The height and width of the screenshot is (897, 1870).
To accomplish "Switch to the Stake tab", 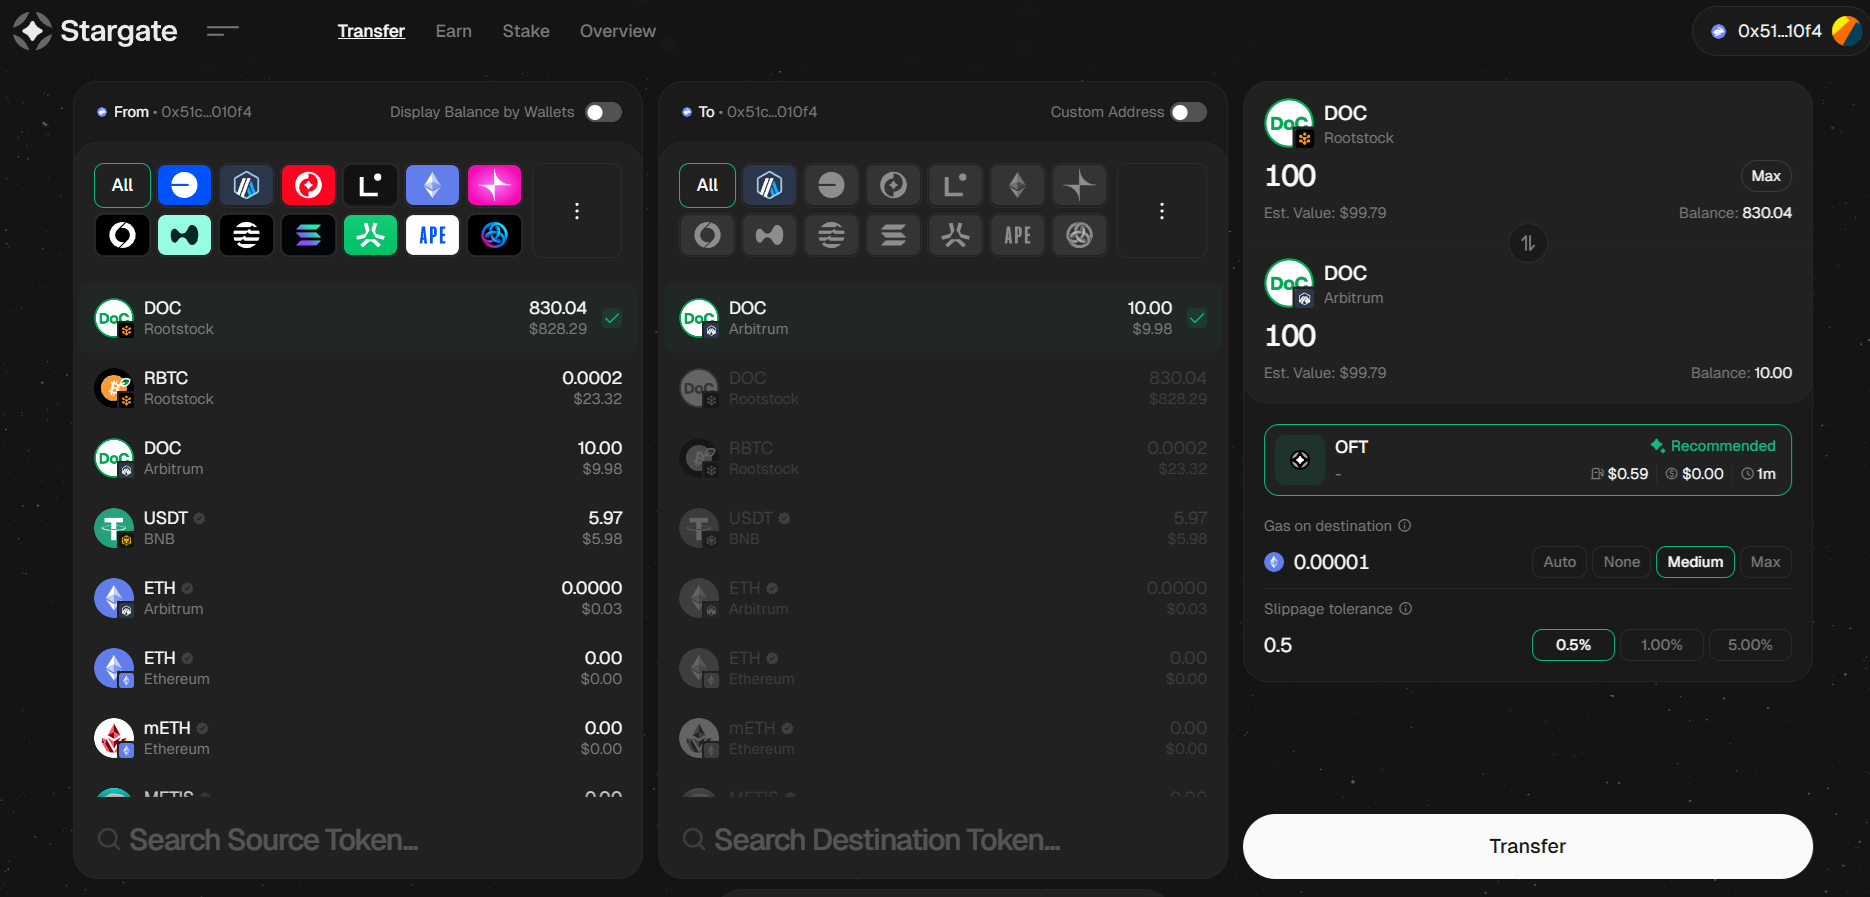I will coord(526,31).
